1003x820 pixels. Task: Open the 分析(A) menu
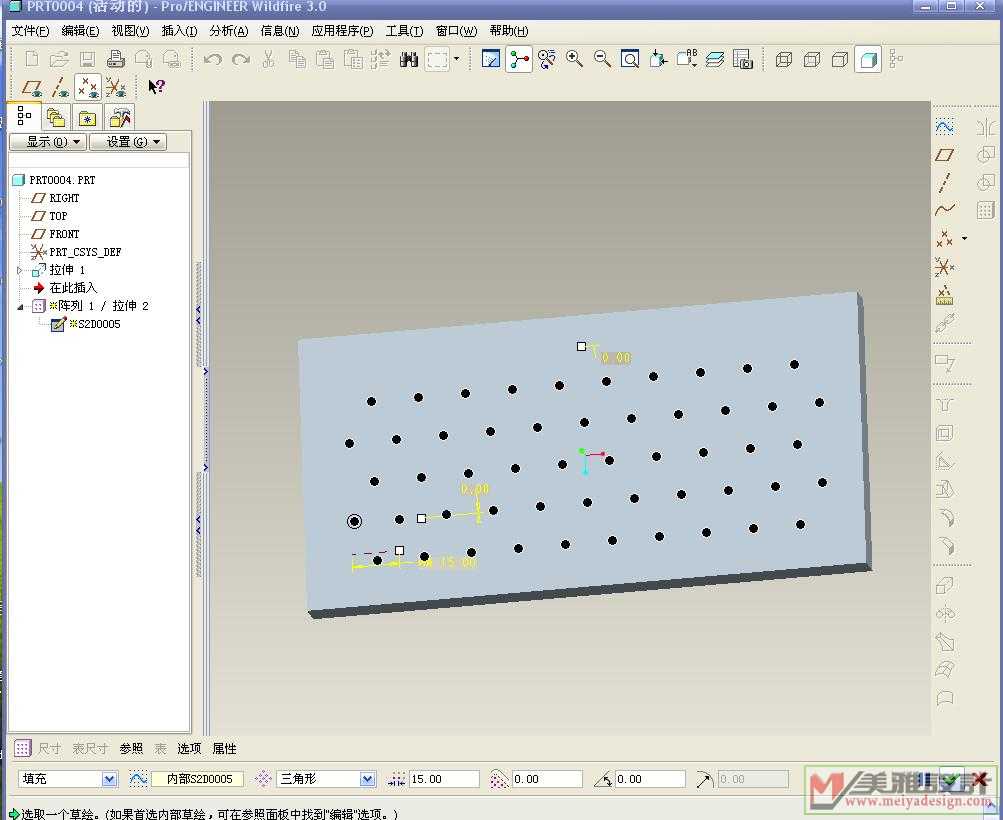click(x=228, y=31)
